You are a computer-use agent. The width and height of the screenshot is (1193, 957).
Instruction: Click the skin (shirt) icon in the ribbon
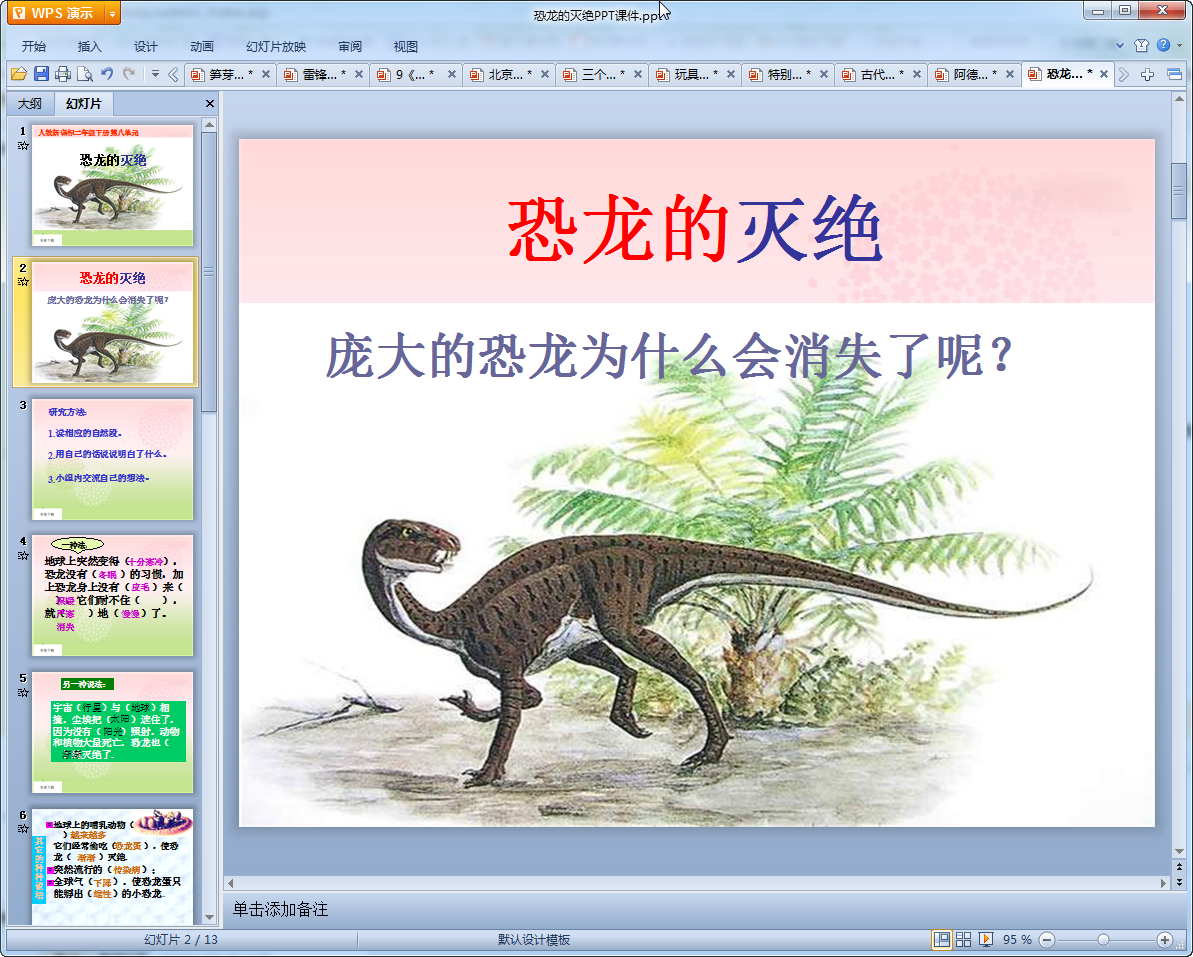pyautogui.click(x=1141, y=46)
